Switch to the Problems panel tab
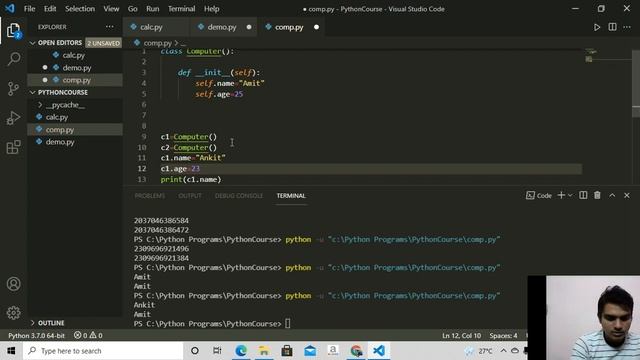This screenshot has width=640, height=360. point(150,196)
